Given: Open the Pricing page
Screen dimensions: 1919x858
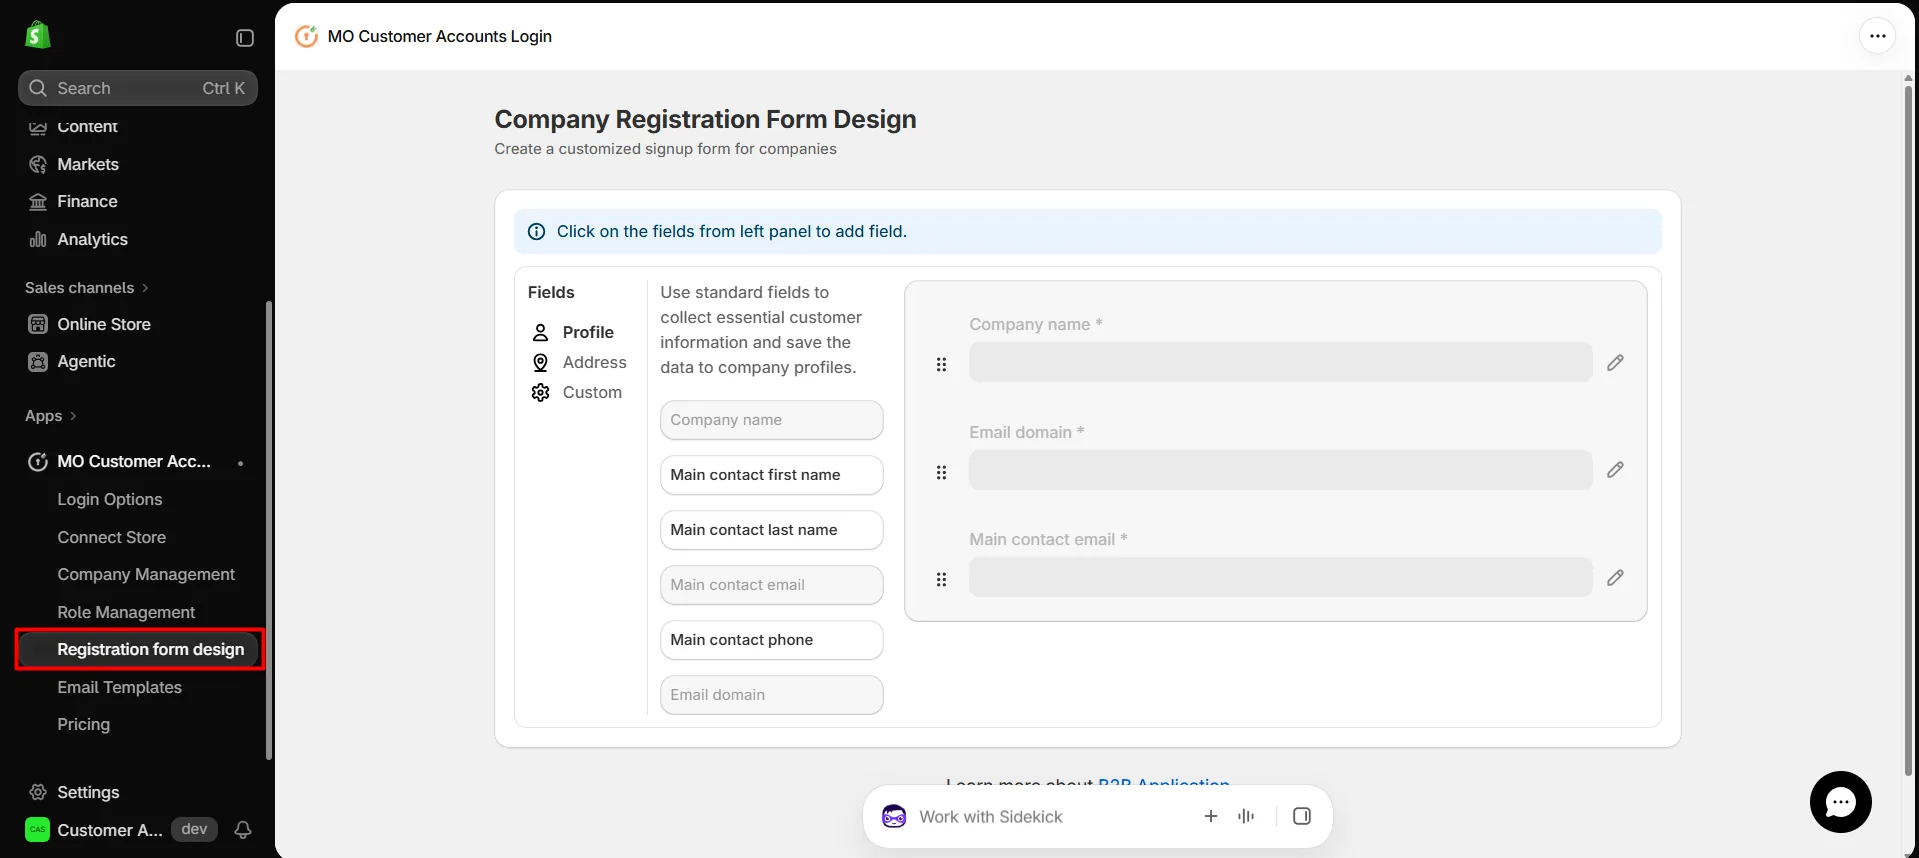Looking at the screenshot, I should point(84,724).
